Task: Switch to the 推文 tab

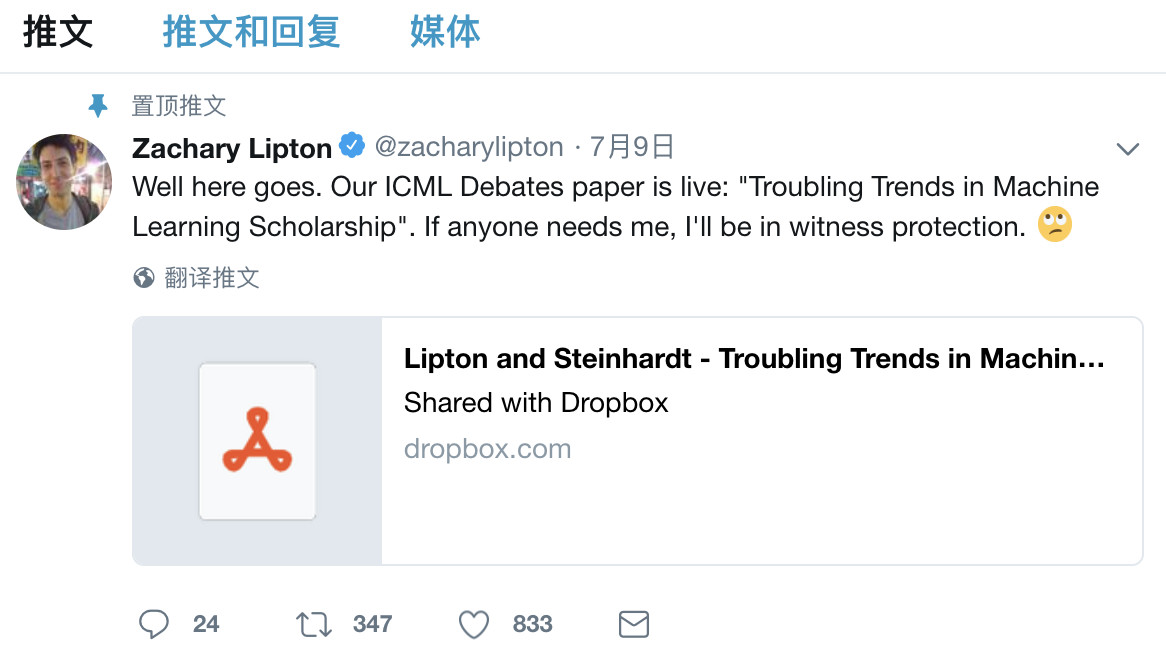Action: pyautogui.click(x=58, y=32)
